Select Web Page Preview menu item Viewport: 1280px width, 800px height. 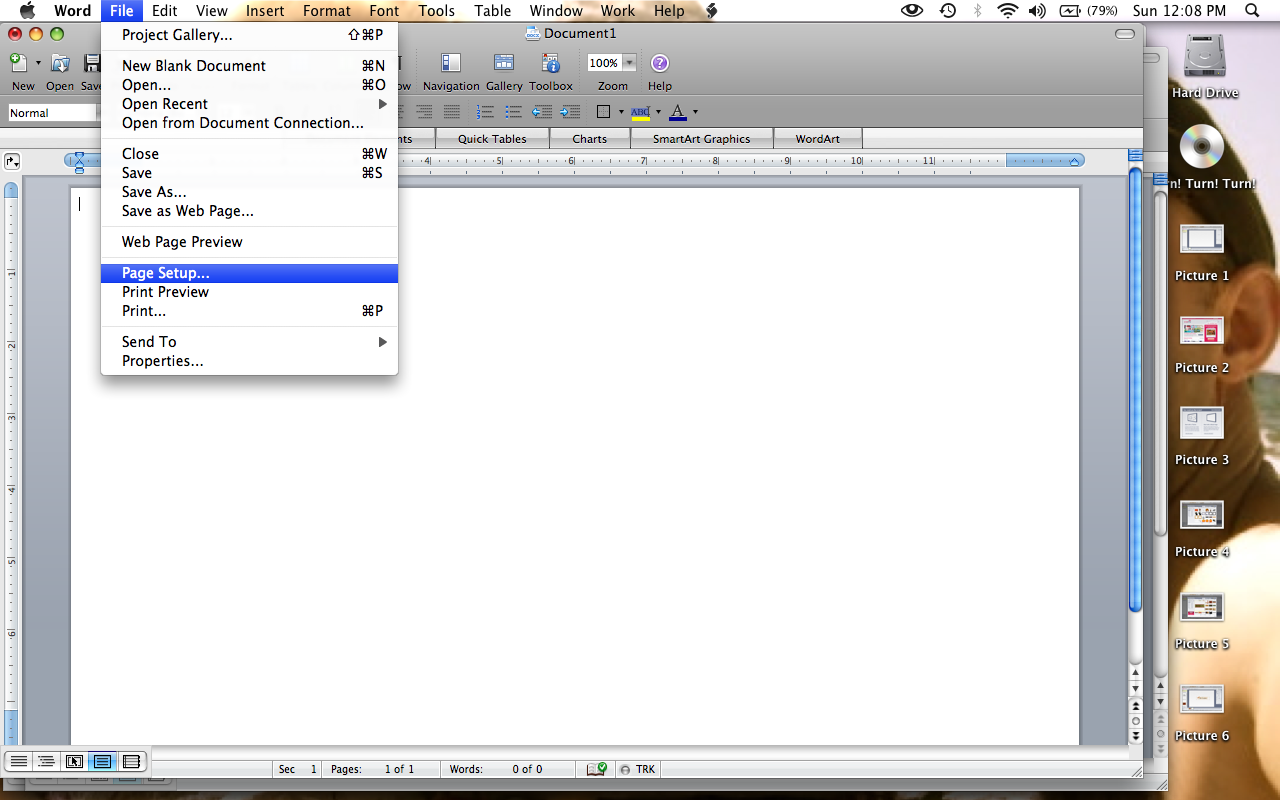[x=249, y=242]
